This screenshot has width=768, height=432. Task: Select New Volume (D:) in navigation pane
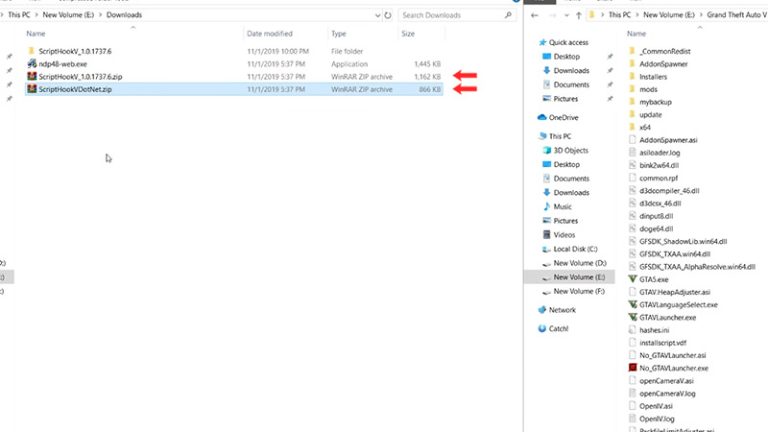[578, 263]
